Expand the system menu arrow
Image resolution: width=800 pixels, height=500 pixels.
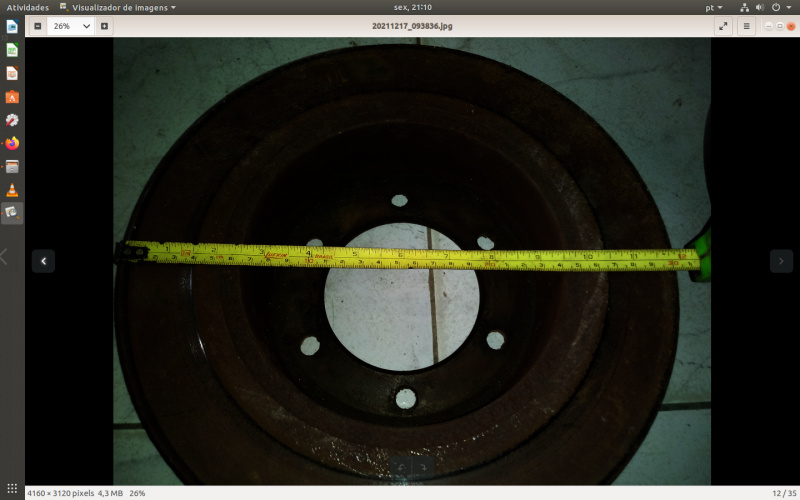(x=789, y=7)
